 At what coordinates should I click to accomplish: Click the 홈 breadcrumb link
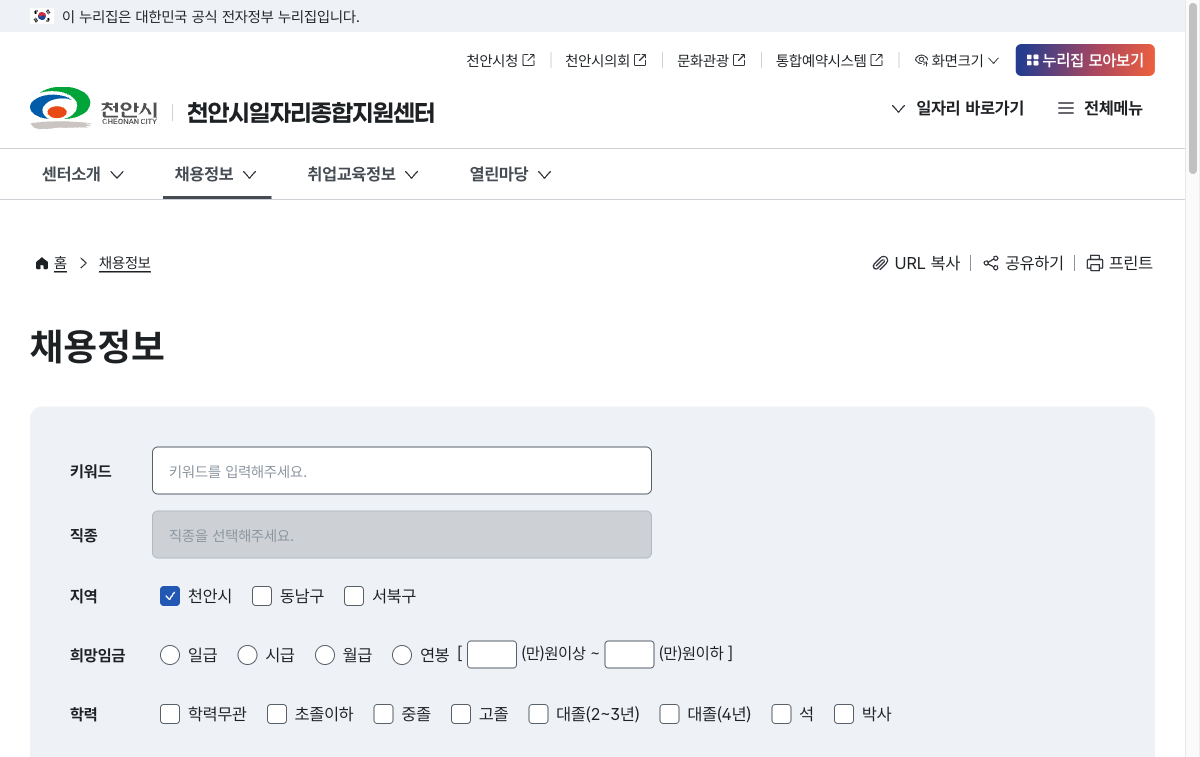pyautogui.click(x=60, y=263)
